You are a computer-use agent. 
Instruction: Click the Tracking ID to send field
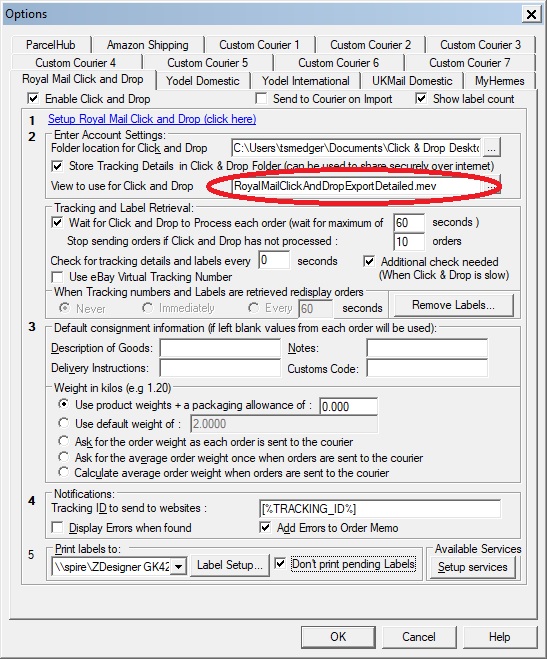tap(380, 509)
